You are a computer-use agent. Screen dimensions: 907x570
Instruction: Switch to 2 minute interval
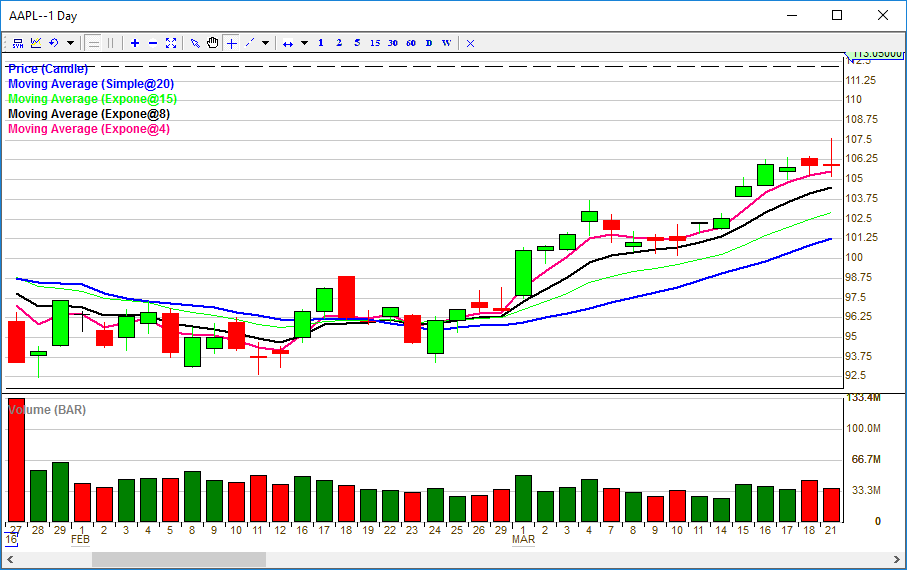[x=339, y=43]
